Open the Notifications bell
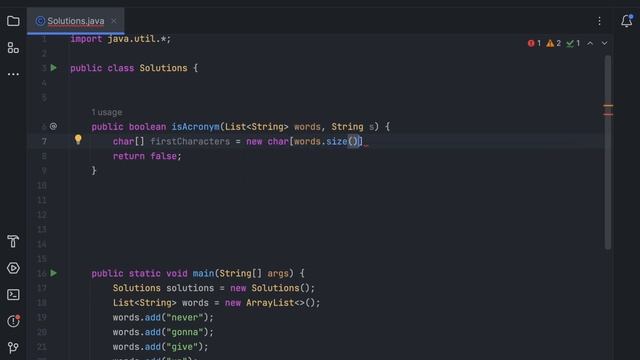The image size is (640, 360). pyautogui.click(x=627, y=21)
